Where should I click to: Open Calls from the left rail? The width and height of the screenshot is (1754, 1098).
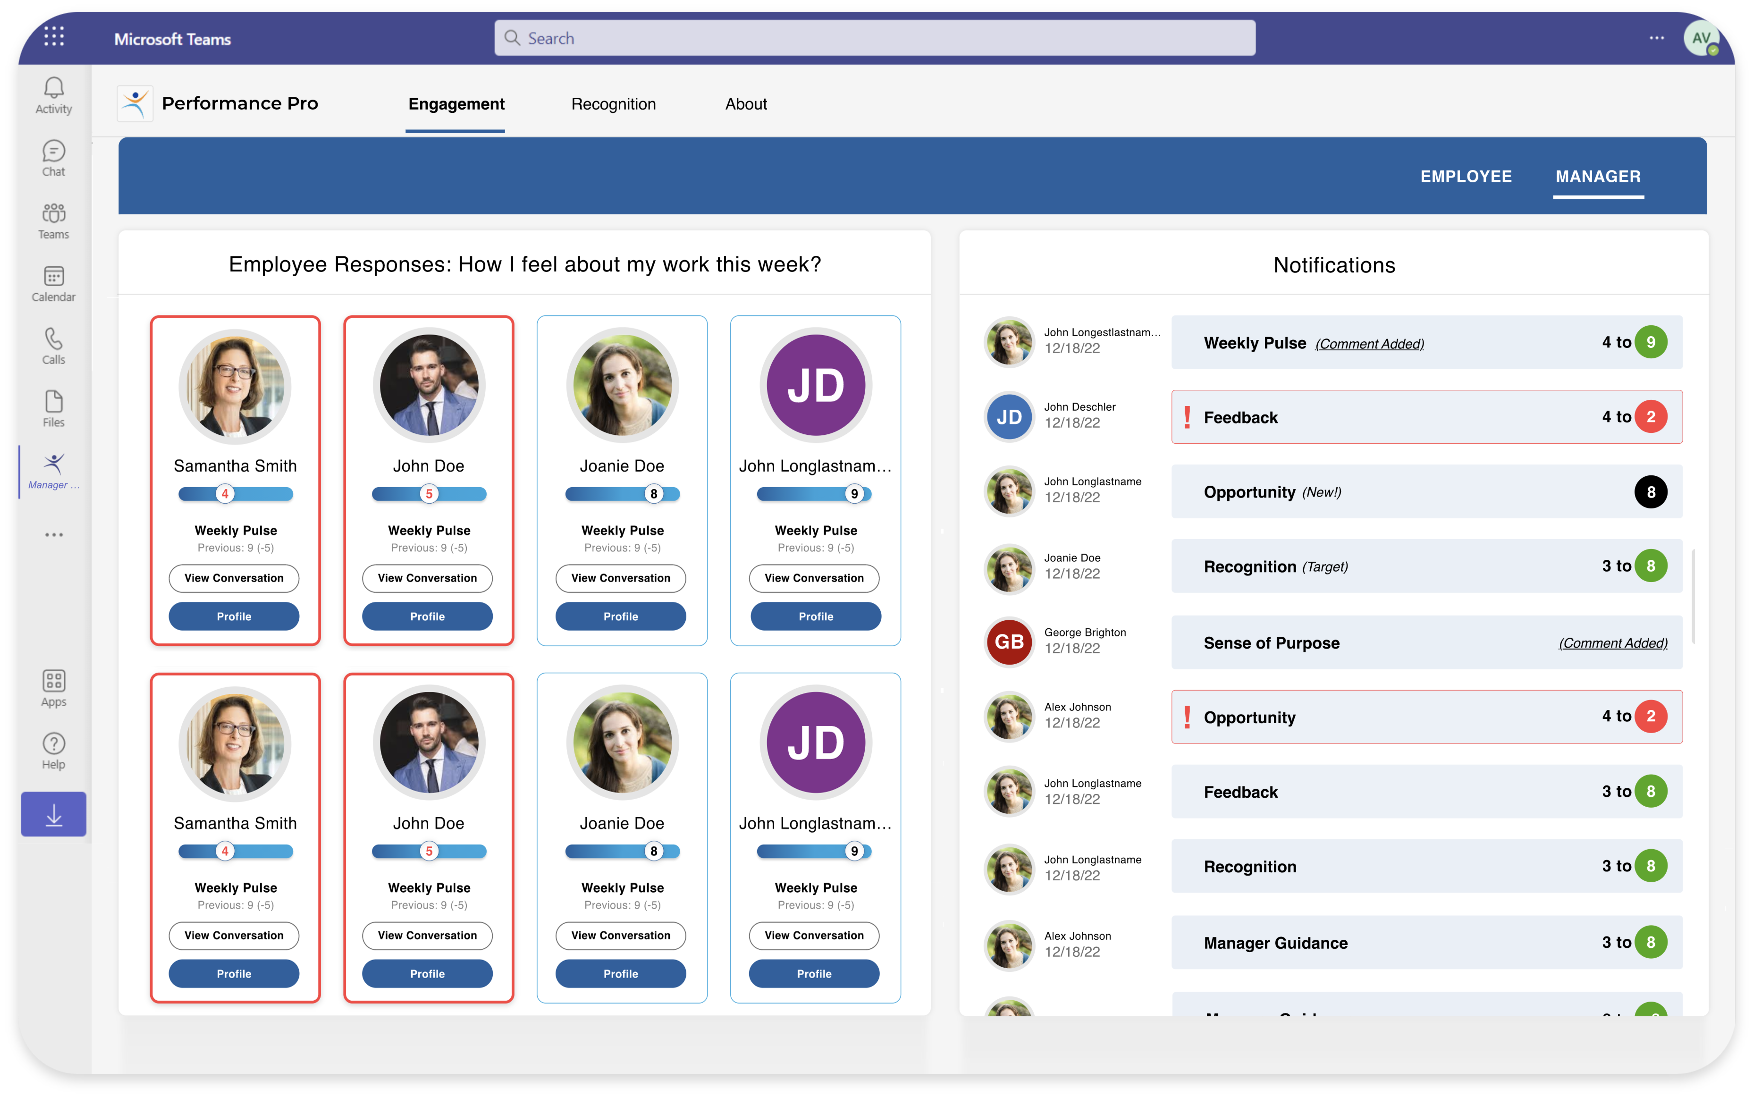(54, 346)
